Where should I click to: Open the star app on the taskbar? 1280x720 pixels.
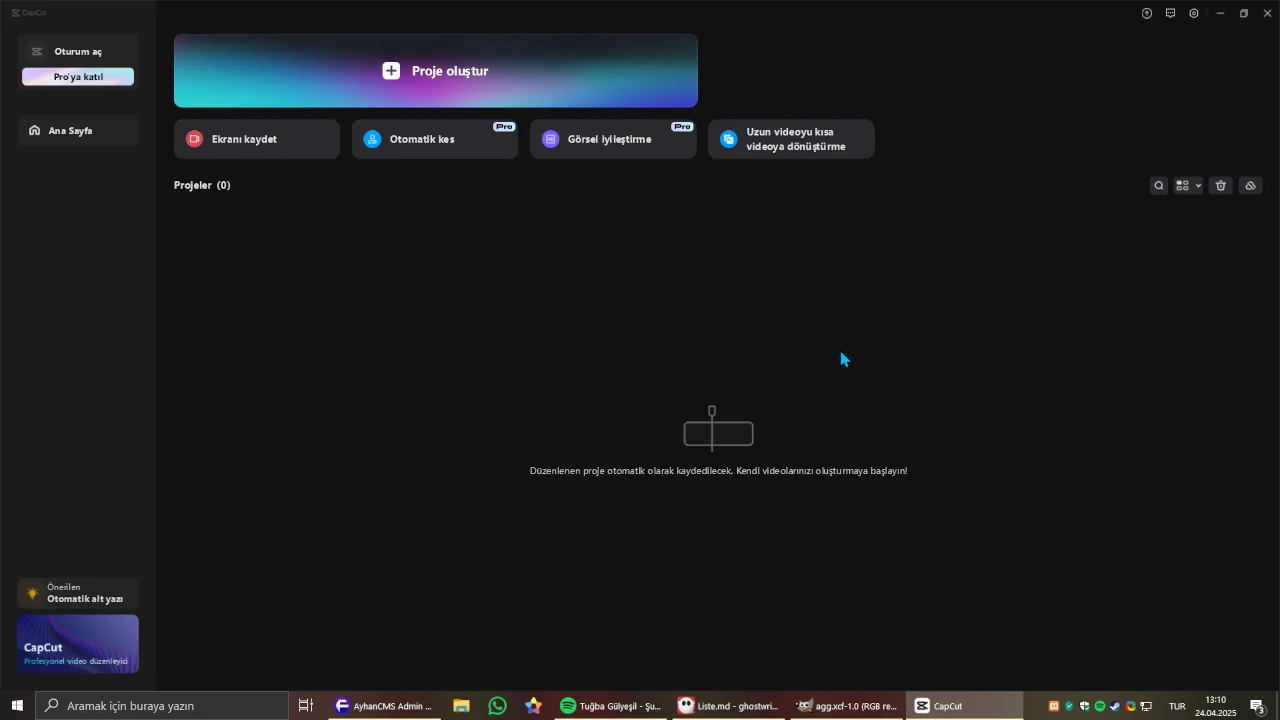pos(533,706)
